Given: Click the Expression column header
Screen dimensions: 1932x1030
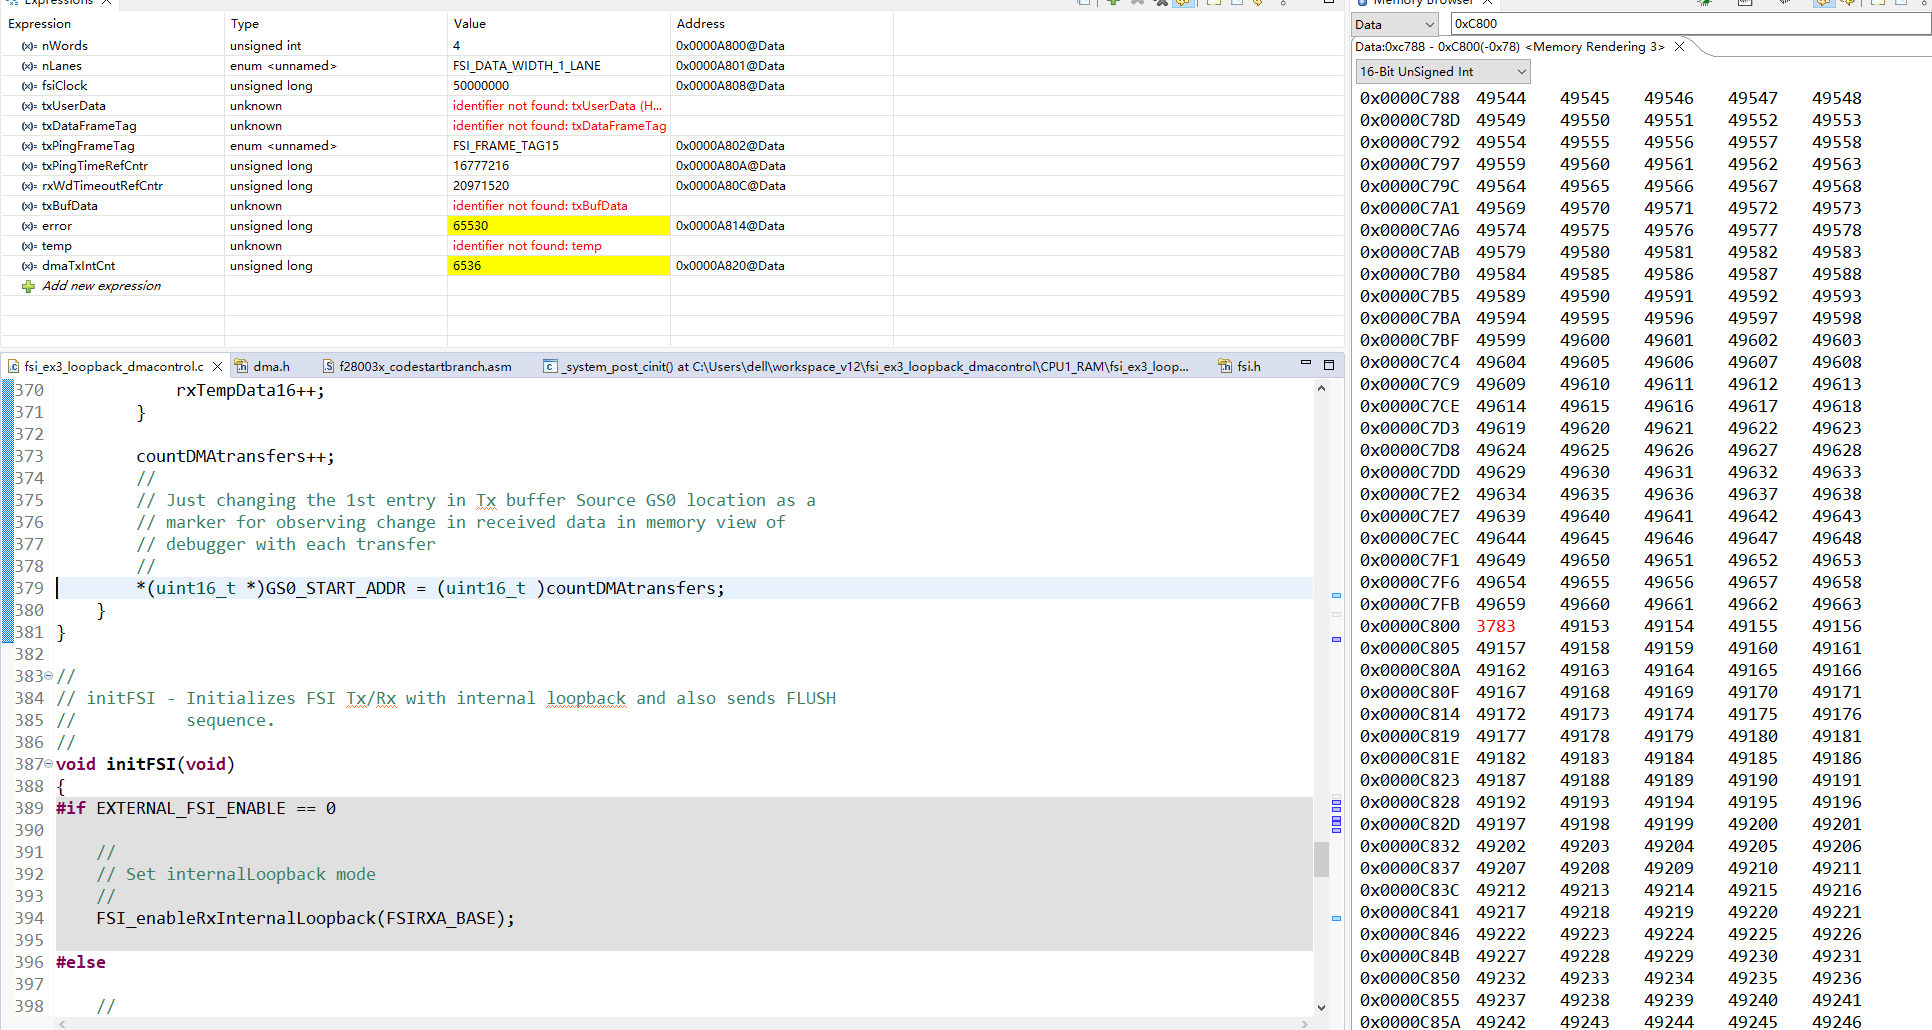Looking at the screenshot, I should tap(40, 24).
